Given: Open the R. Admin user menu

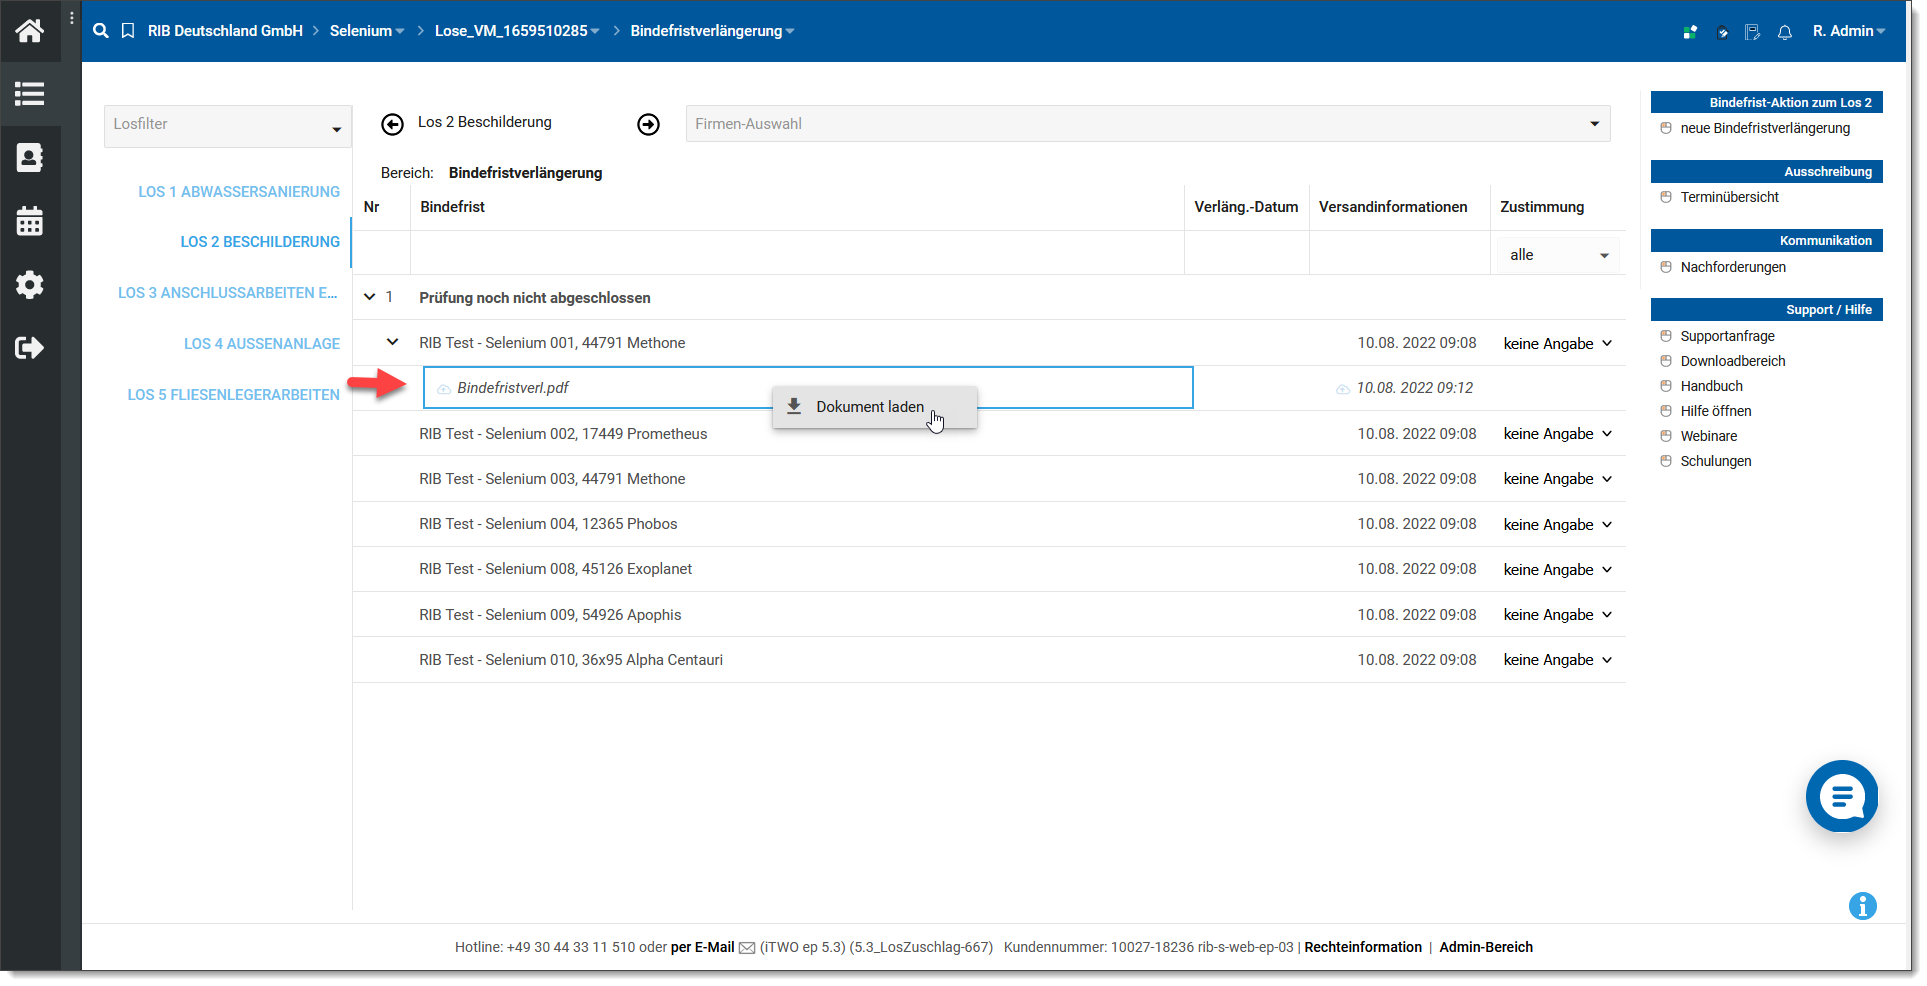Looking at the screenshot, I should click(x=1849, y=31).
